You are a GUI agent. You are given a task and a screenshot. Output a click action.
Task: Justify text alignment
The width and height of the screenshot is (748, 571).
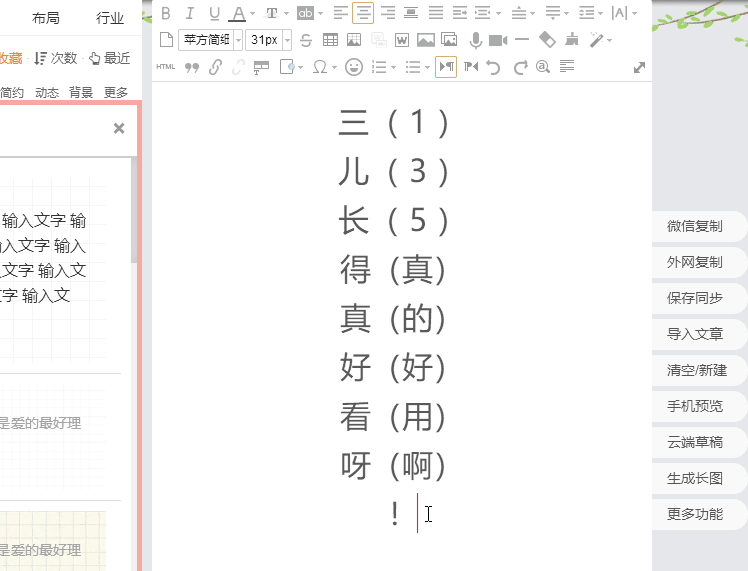tap(436, 13)
